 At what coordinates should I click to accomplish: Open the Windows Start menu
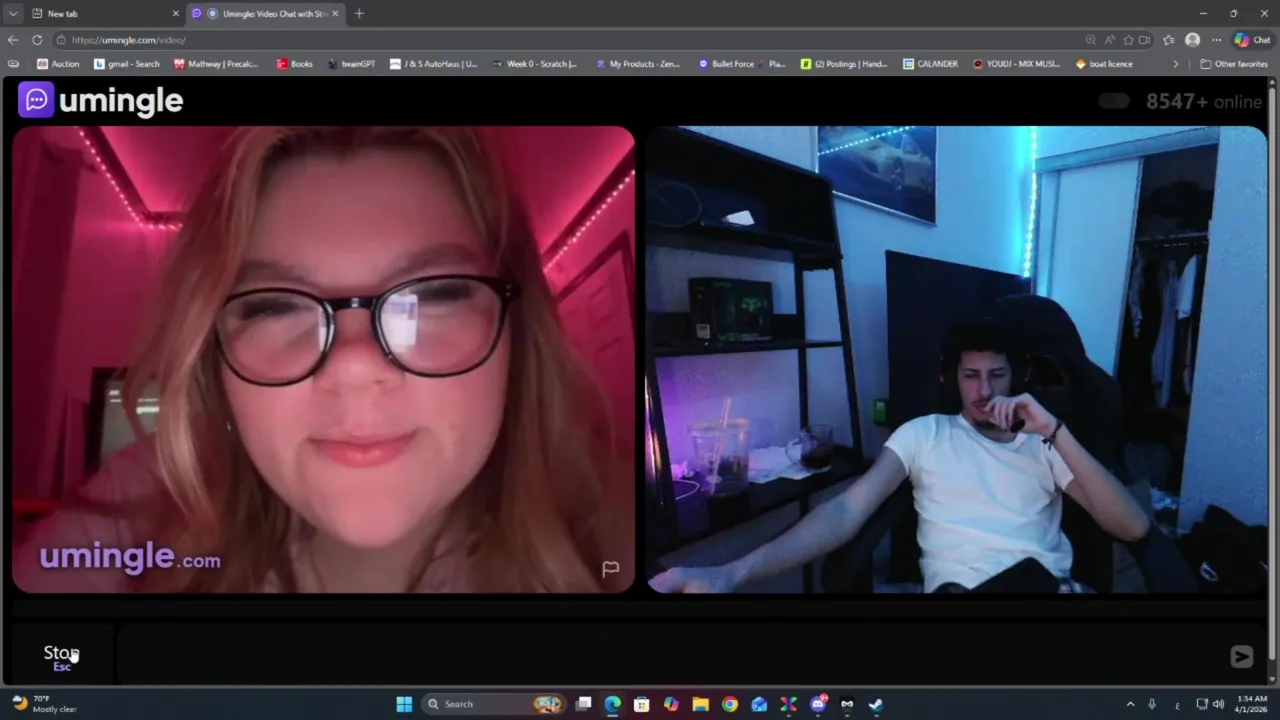click(x=404, y=704)
